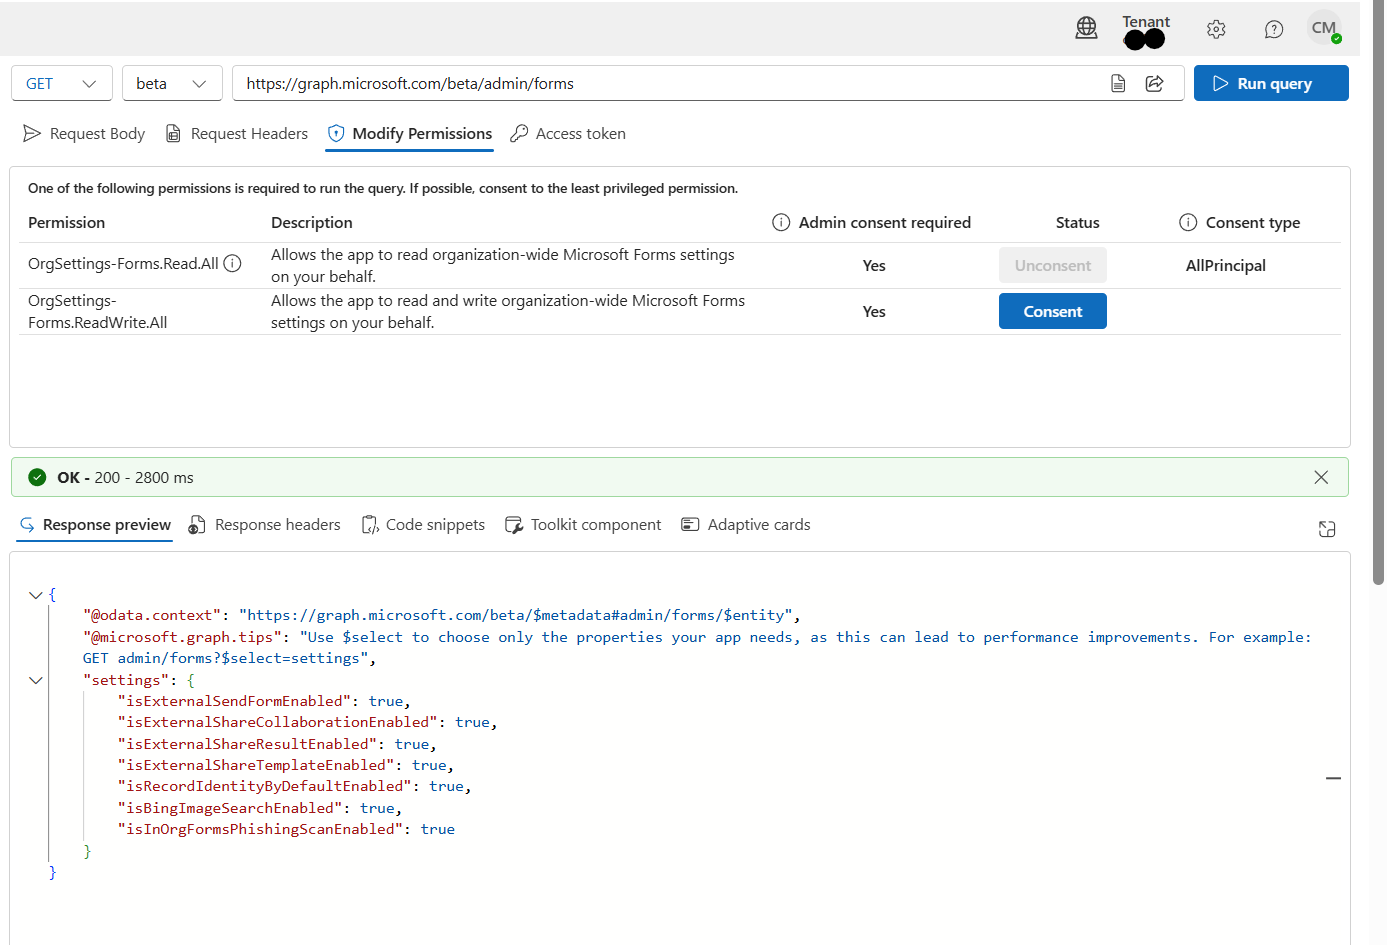1387x945 pixels.
Task: Click the Response headers icon
Action: coord(197,524)
